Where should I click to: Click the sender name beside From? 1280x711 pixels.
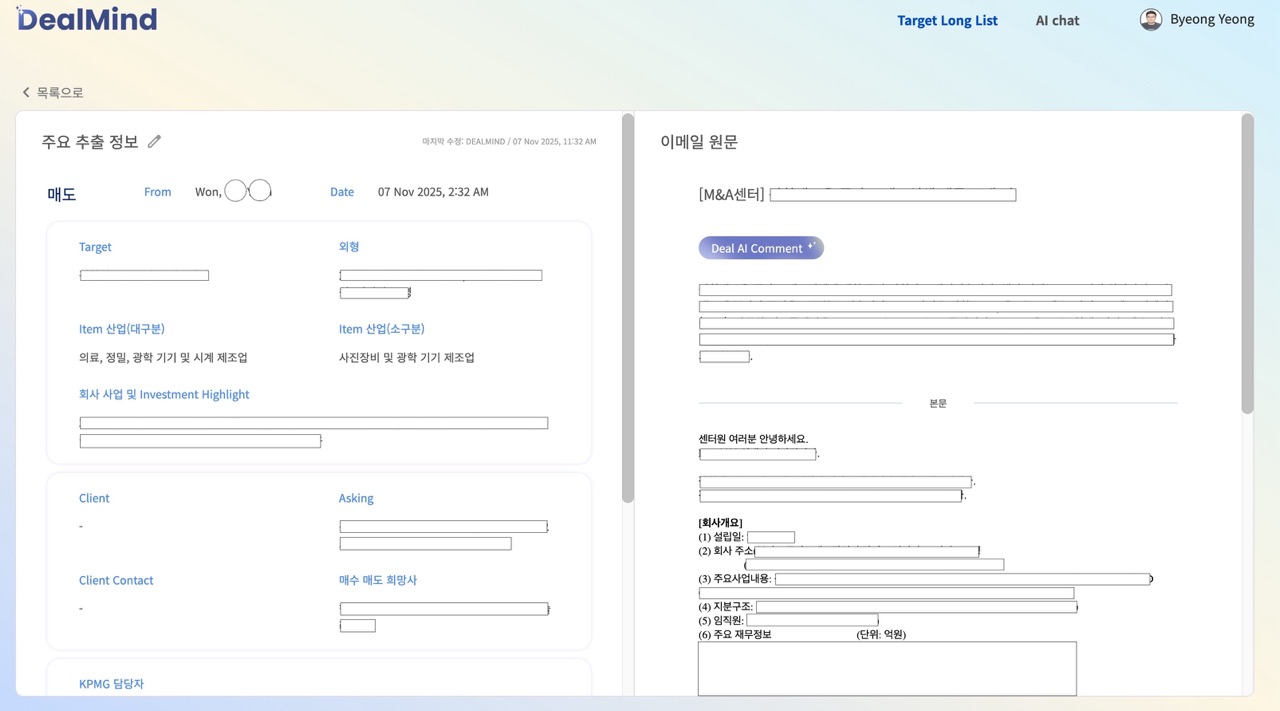pos(233,192)
